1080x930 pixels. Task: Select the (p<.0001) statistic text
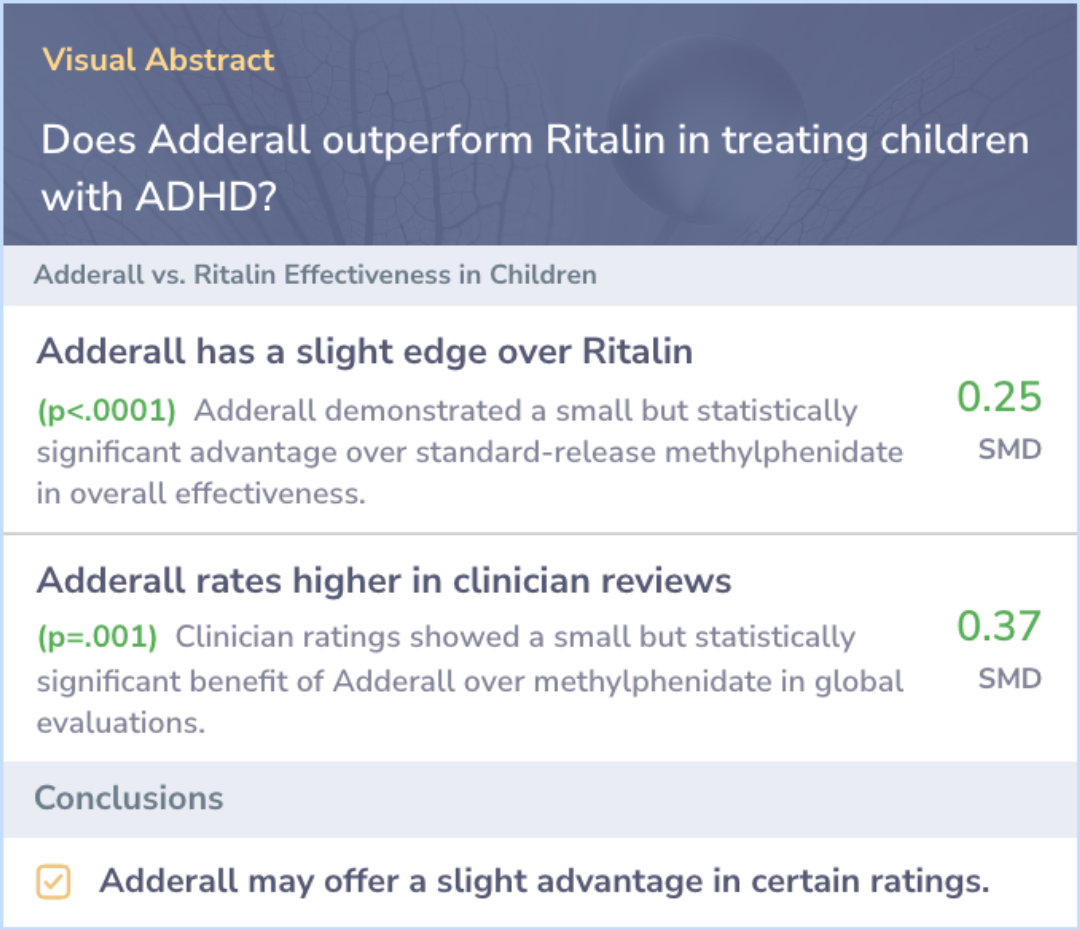107,411
